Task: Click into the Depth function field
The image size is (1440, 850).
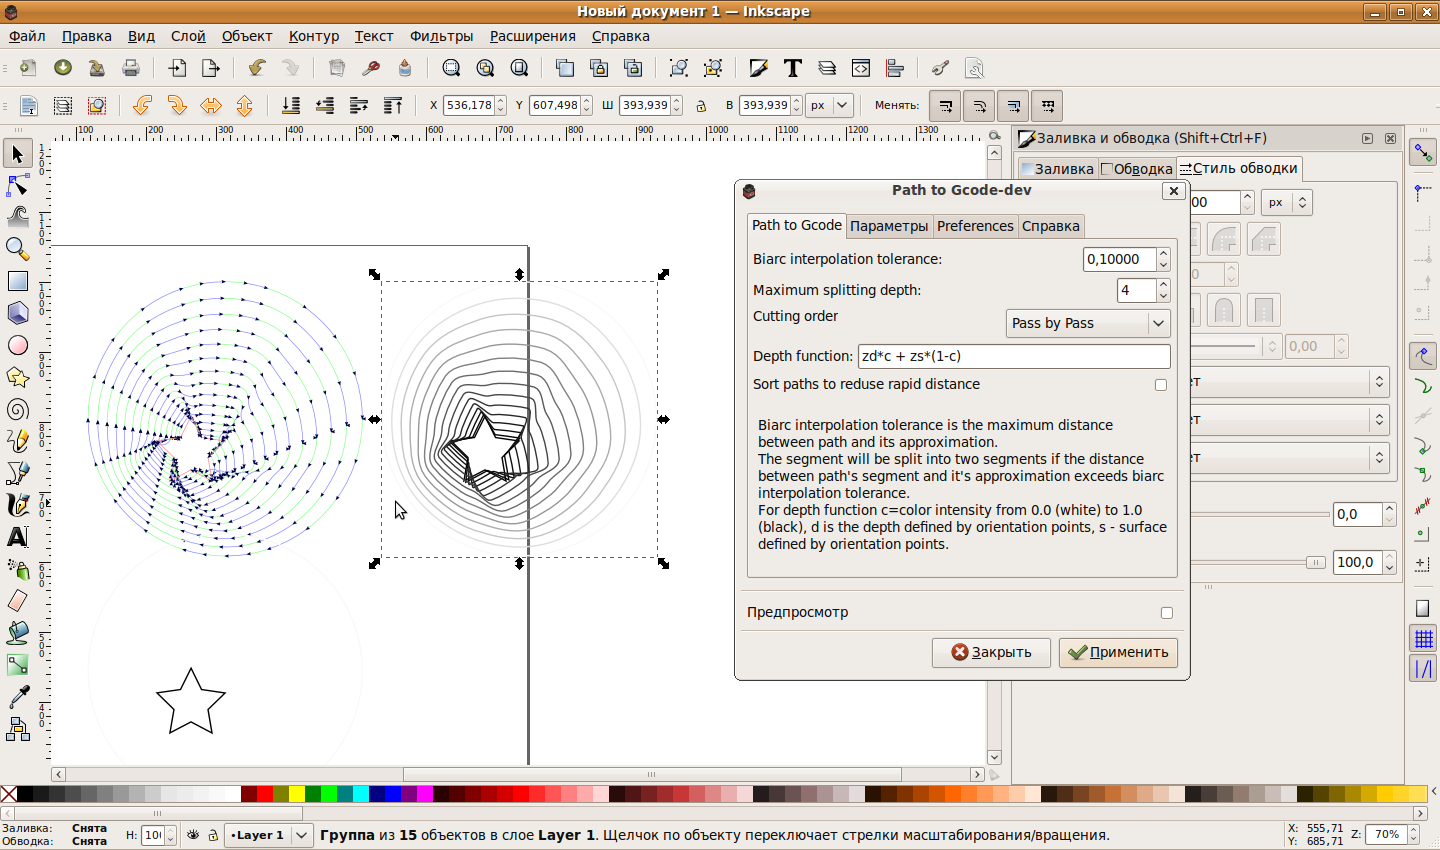Action: (1013, 356)
